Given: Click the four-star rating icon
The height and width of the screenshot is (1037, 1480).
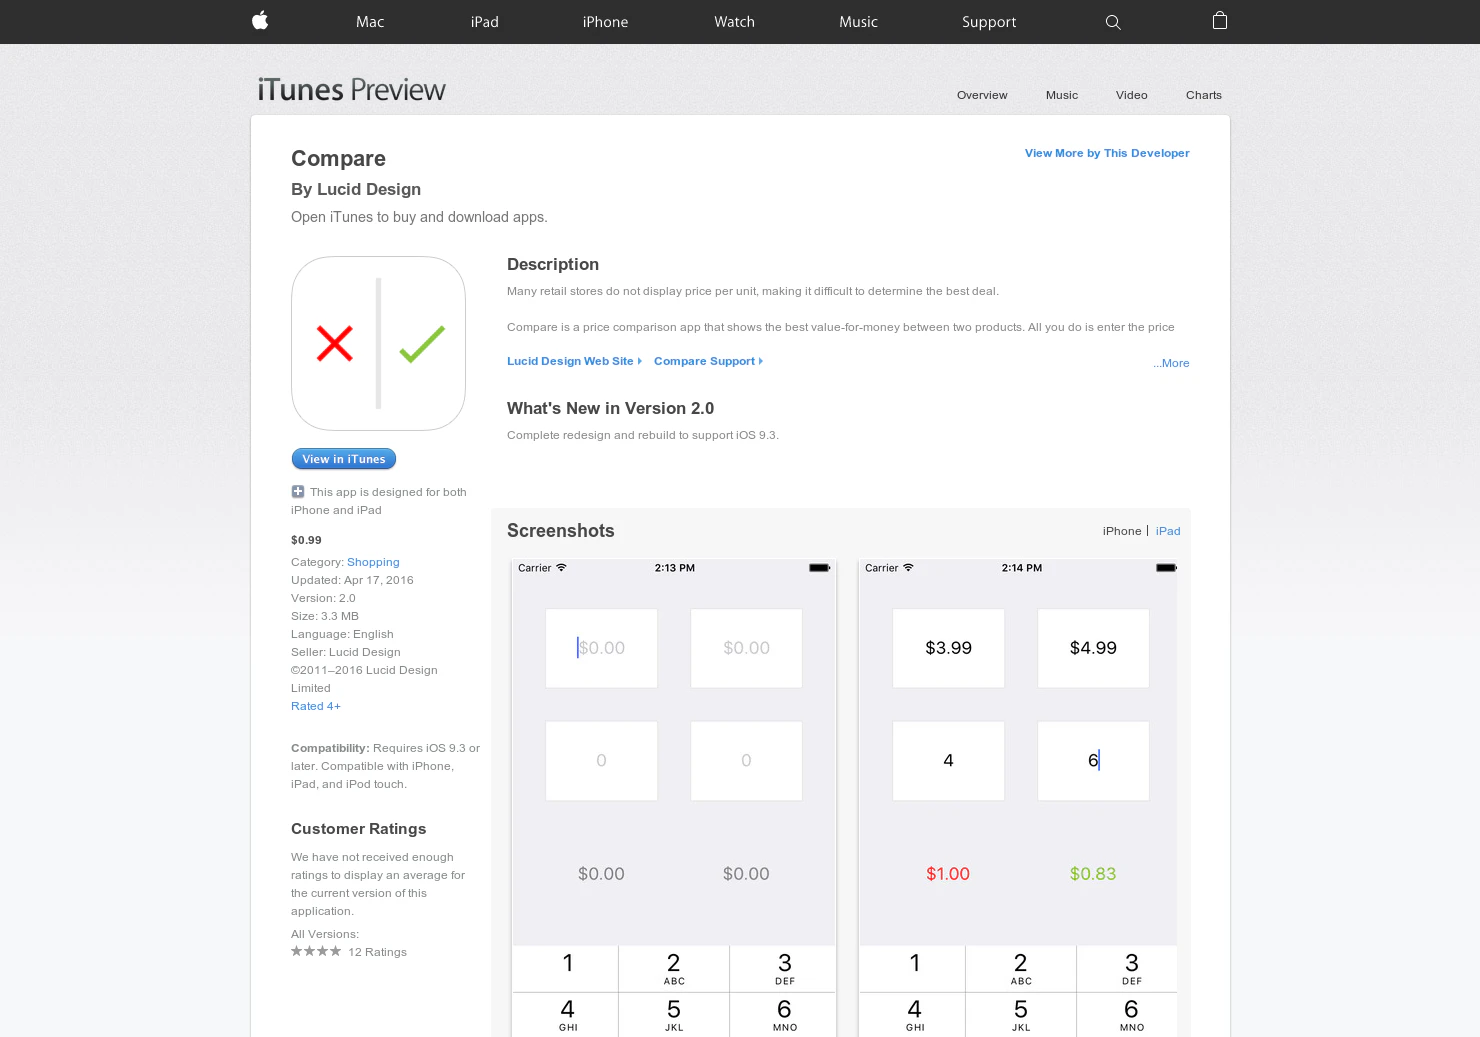Looking at the screenshot, I should 316,951.
